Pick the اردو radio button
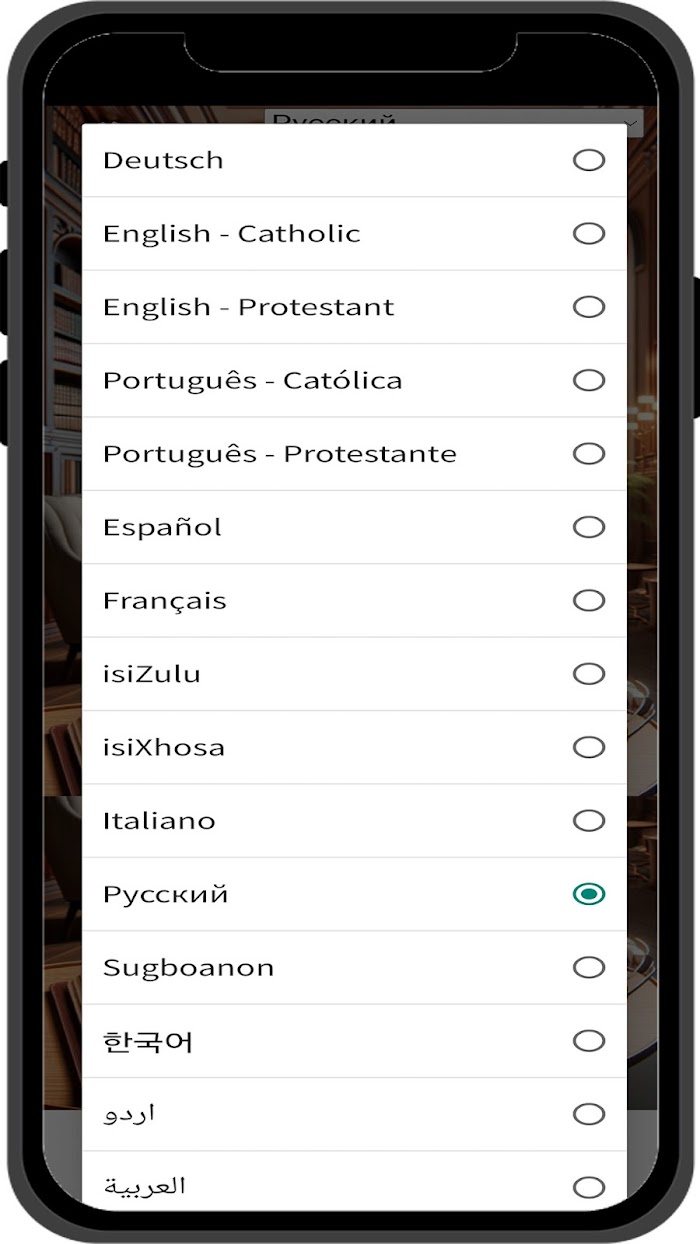 (589, 1114)
